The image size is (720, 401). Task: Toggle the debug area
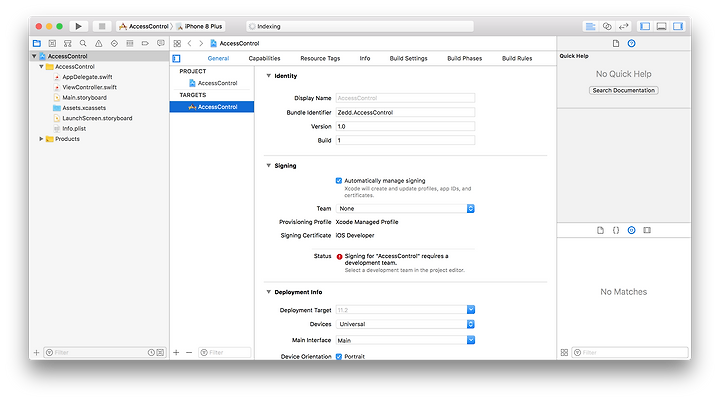pos(661,26)
